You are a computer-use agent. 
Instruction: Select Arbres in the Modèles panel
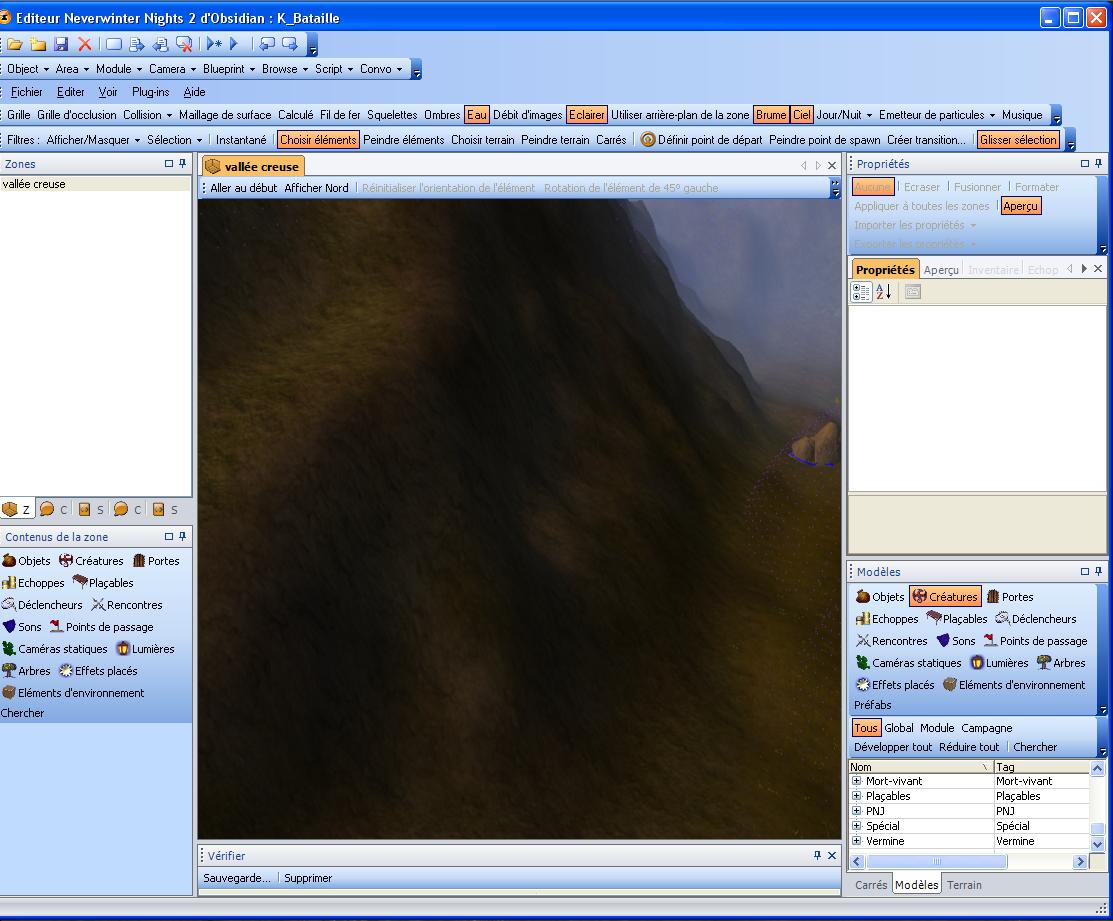point(1061,663)
